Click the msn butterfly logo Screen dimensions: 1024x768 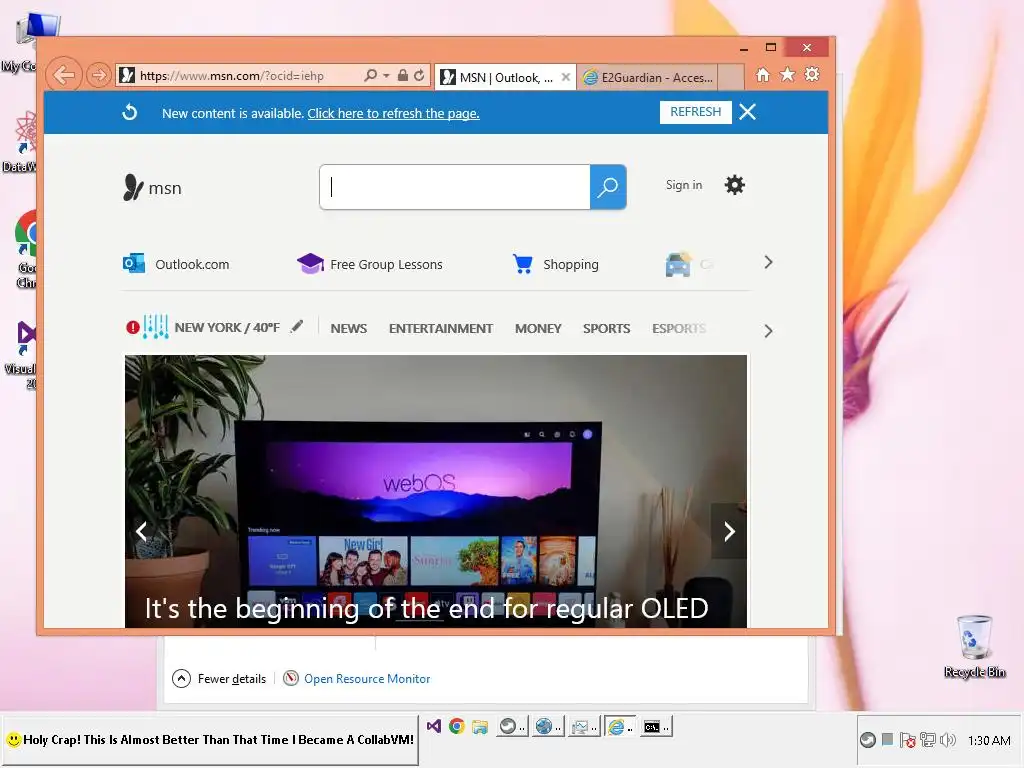coord(152,188)
